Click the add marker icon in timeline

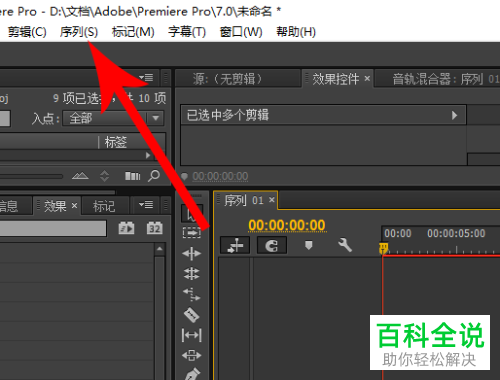[x=309, y=246]
